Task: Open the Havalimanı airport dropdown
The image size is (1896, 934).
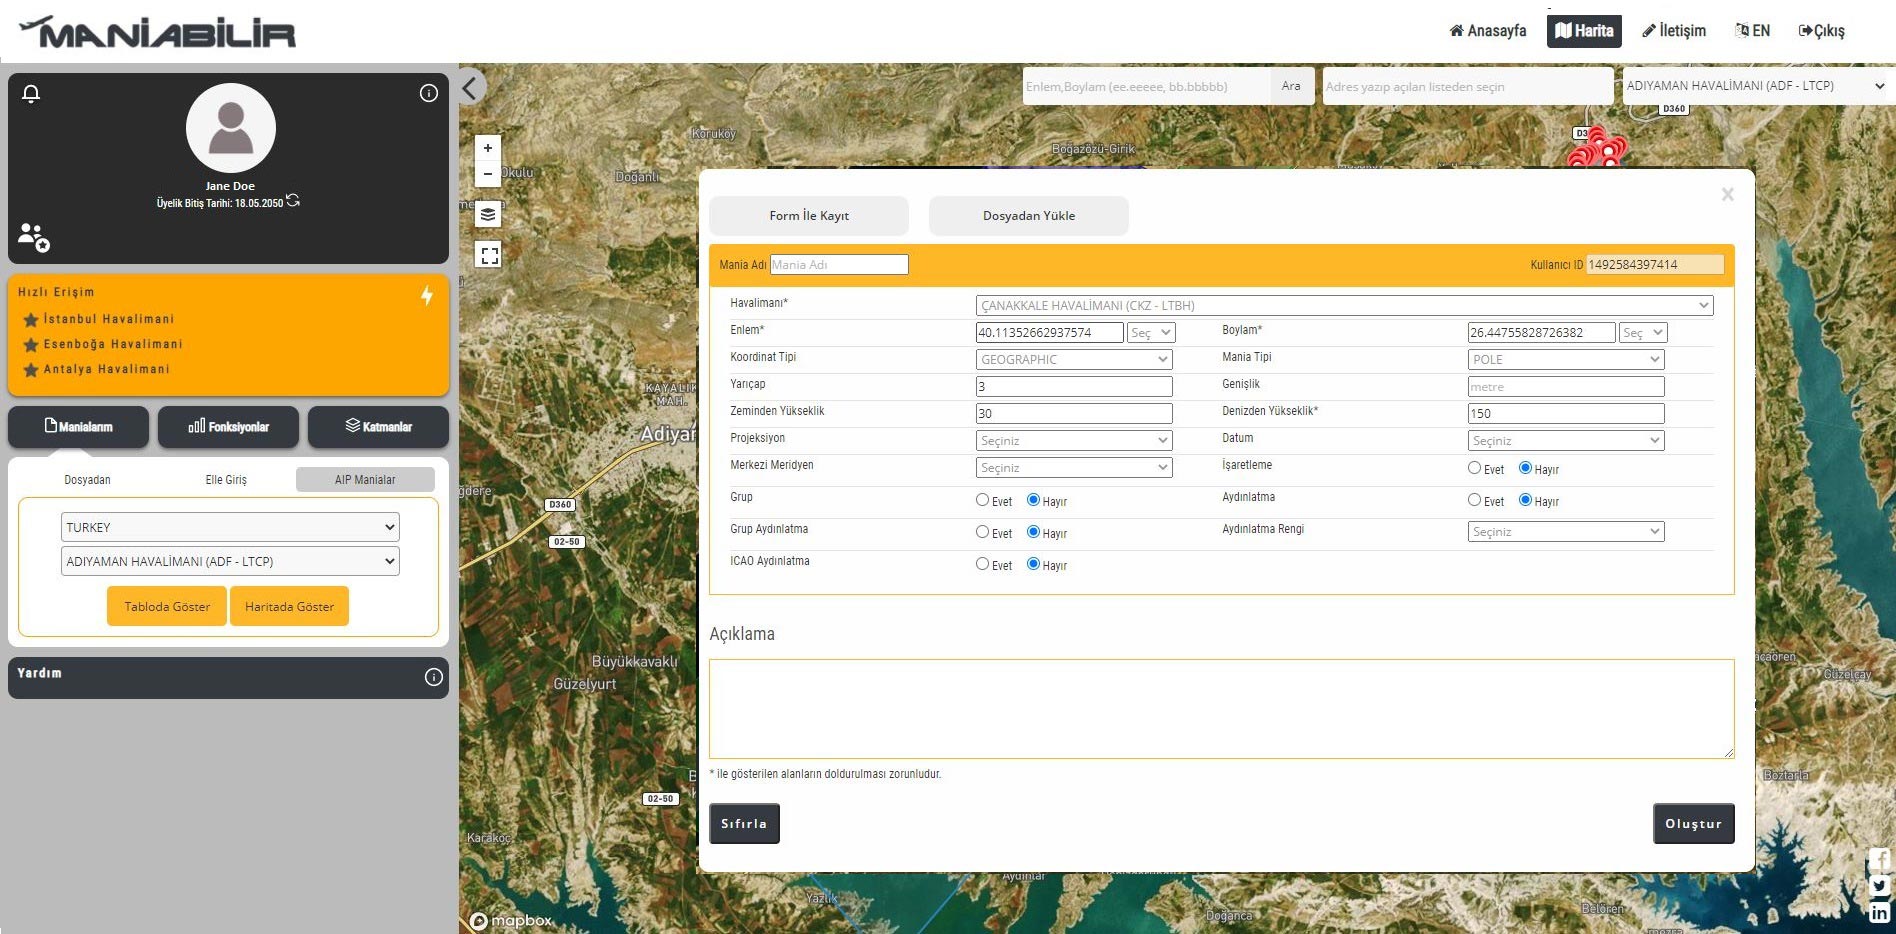Action: click(x=1343, y=305)
